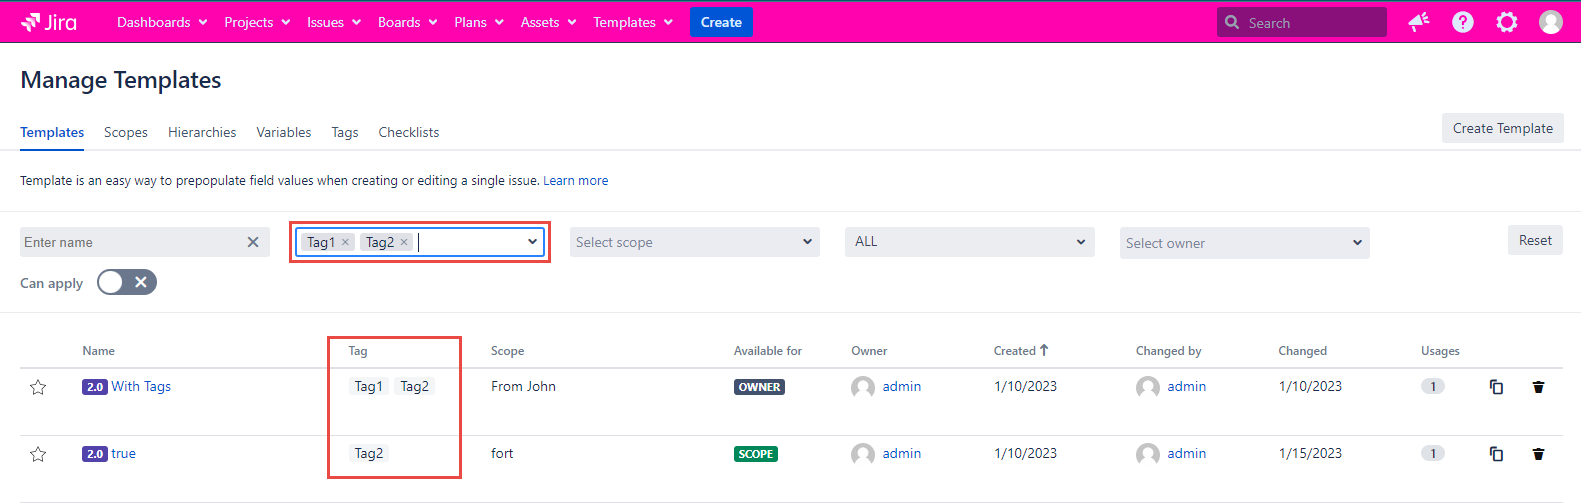This screenshot has height=503, width=1581.
Task: Remove Tag1 from the tag filter
Action: 345,242
